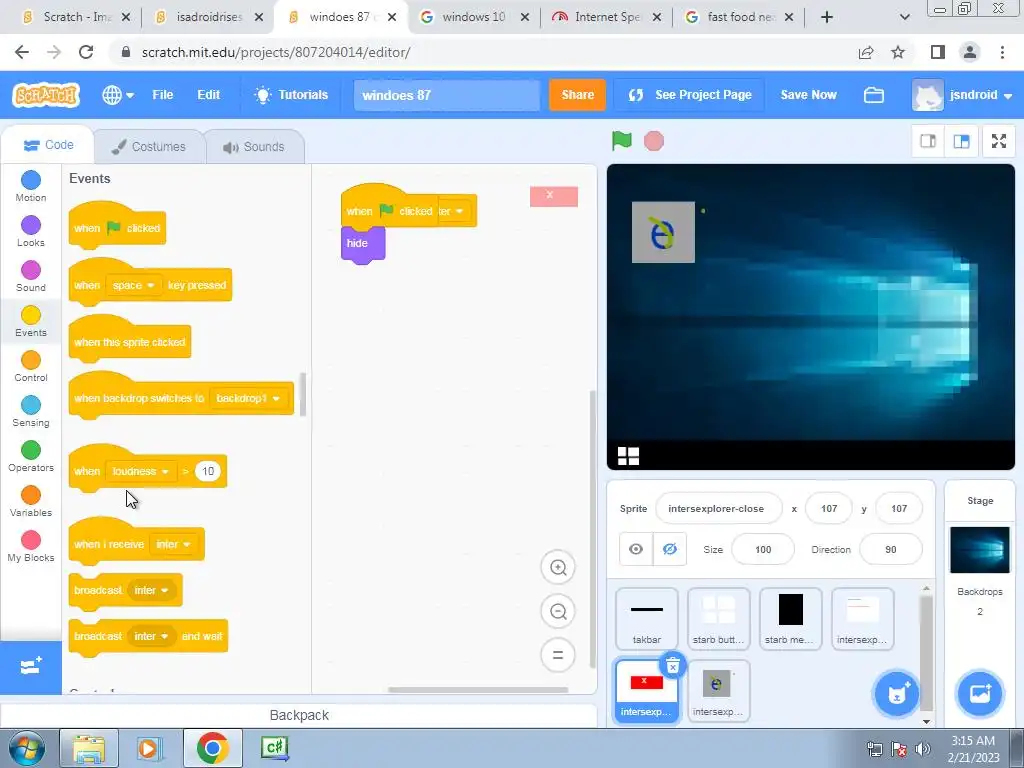Image resolution: width=1024 pixels, height=768 pixels.
Task: Hide the sprite using crossed eye icon
Action: pos(669,549)
